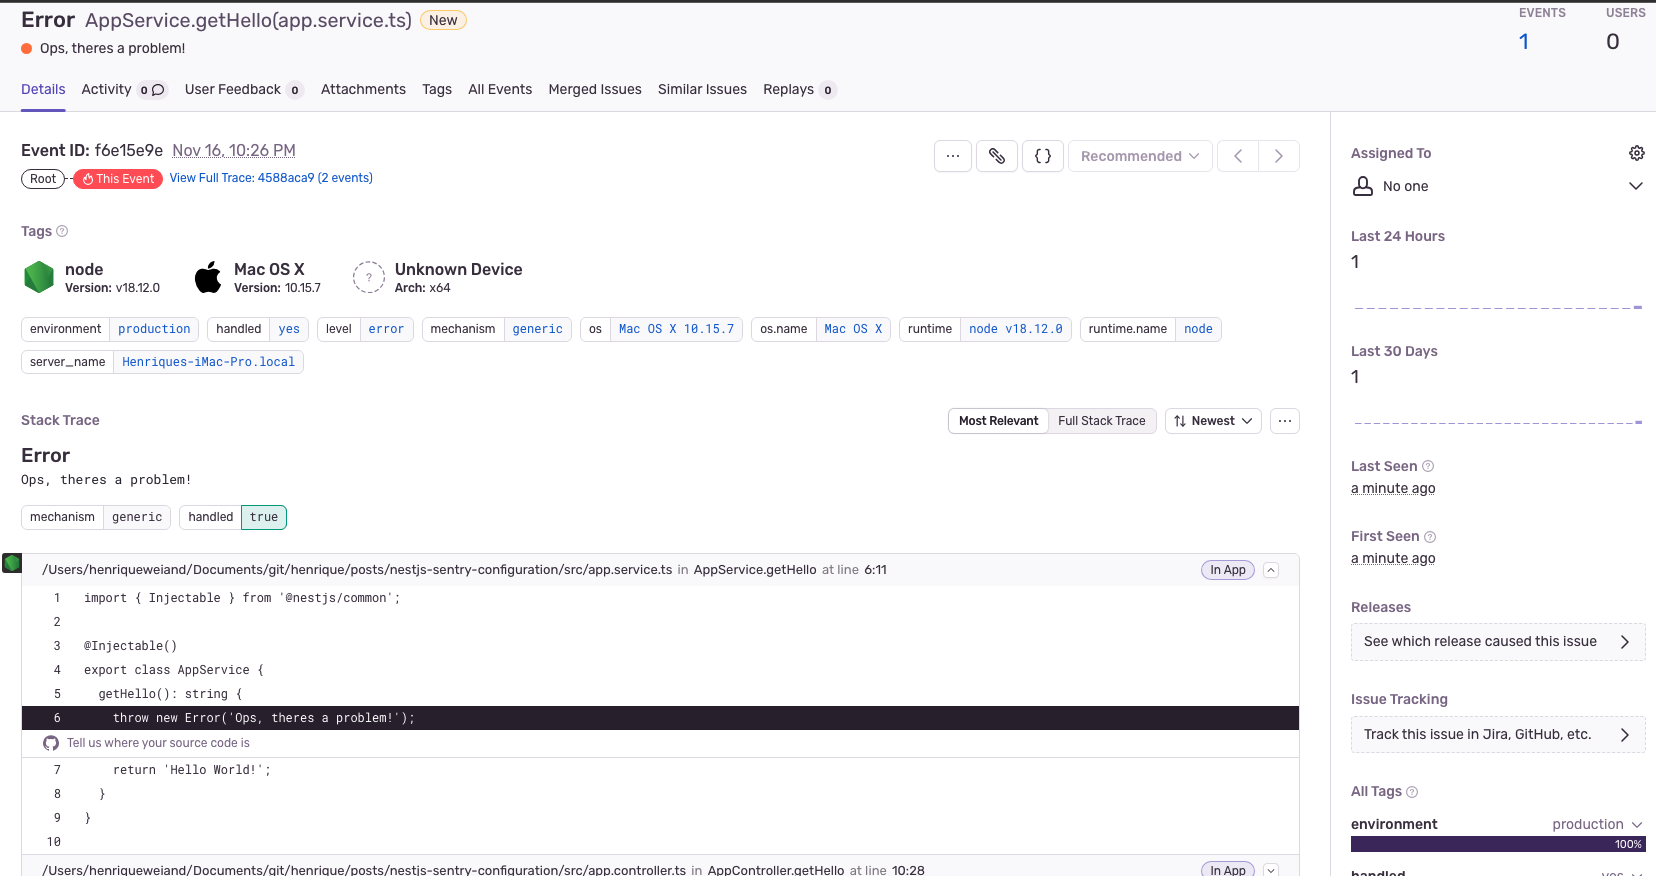Click the No one user avatar icon
Screen dimensions: 1656x876
pyautogui.click(x=1363, y=186)
